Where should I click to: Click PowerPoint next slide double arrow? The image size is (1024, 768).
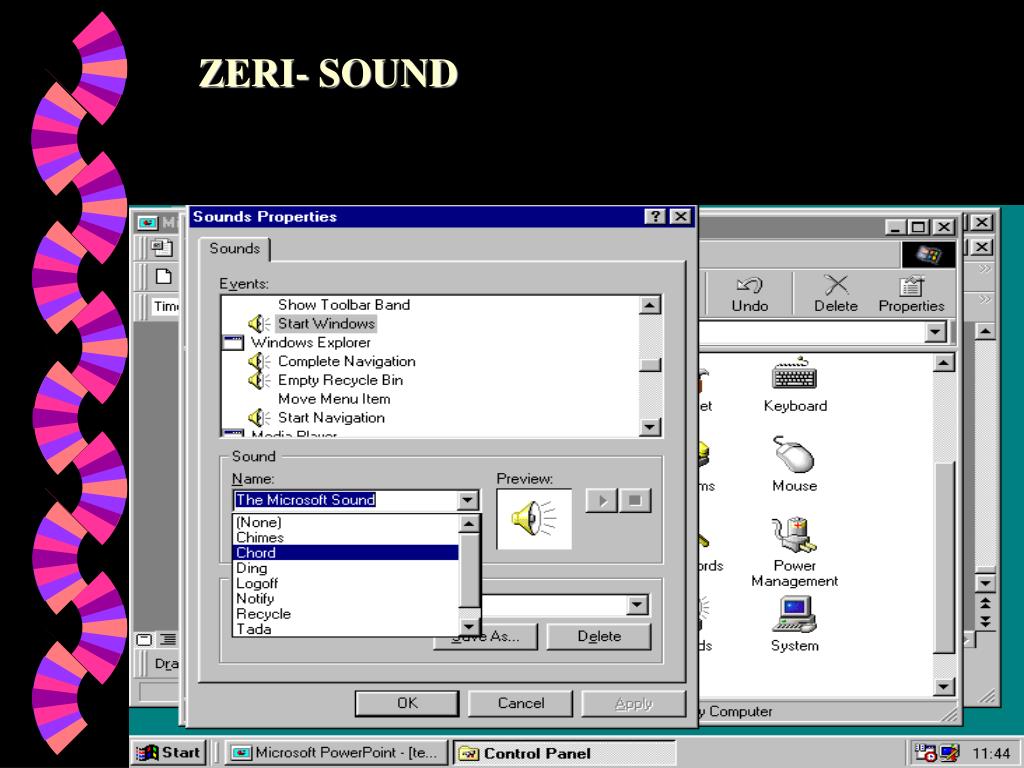985,622
